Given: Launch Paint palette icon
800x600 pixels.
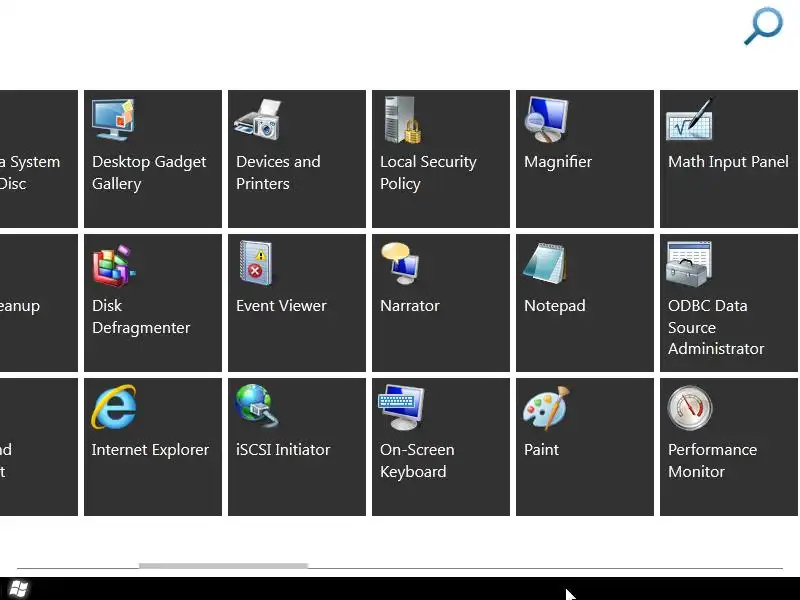Looking at the screenshot, I should click(546, 407).
